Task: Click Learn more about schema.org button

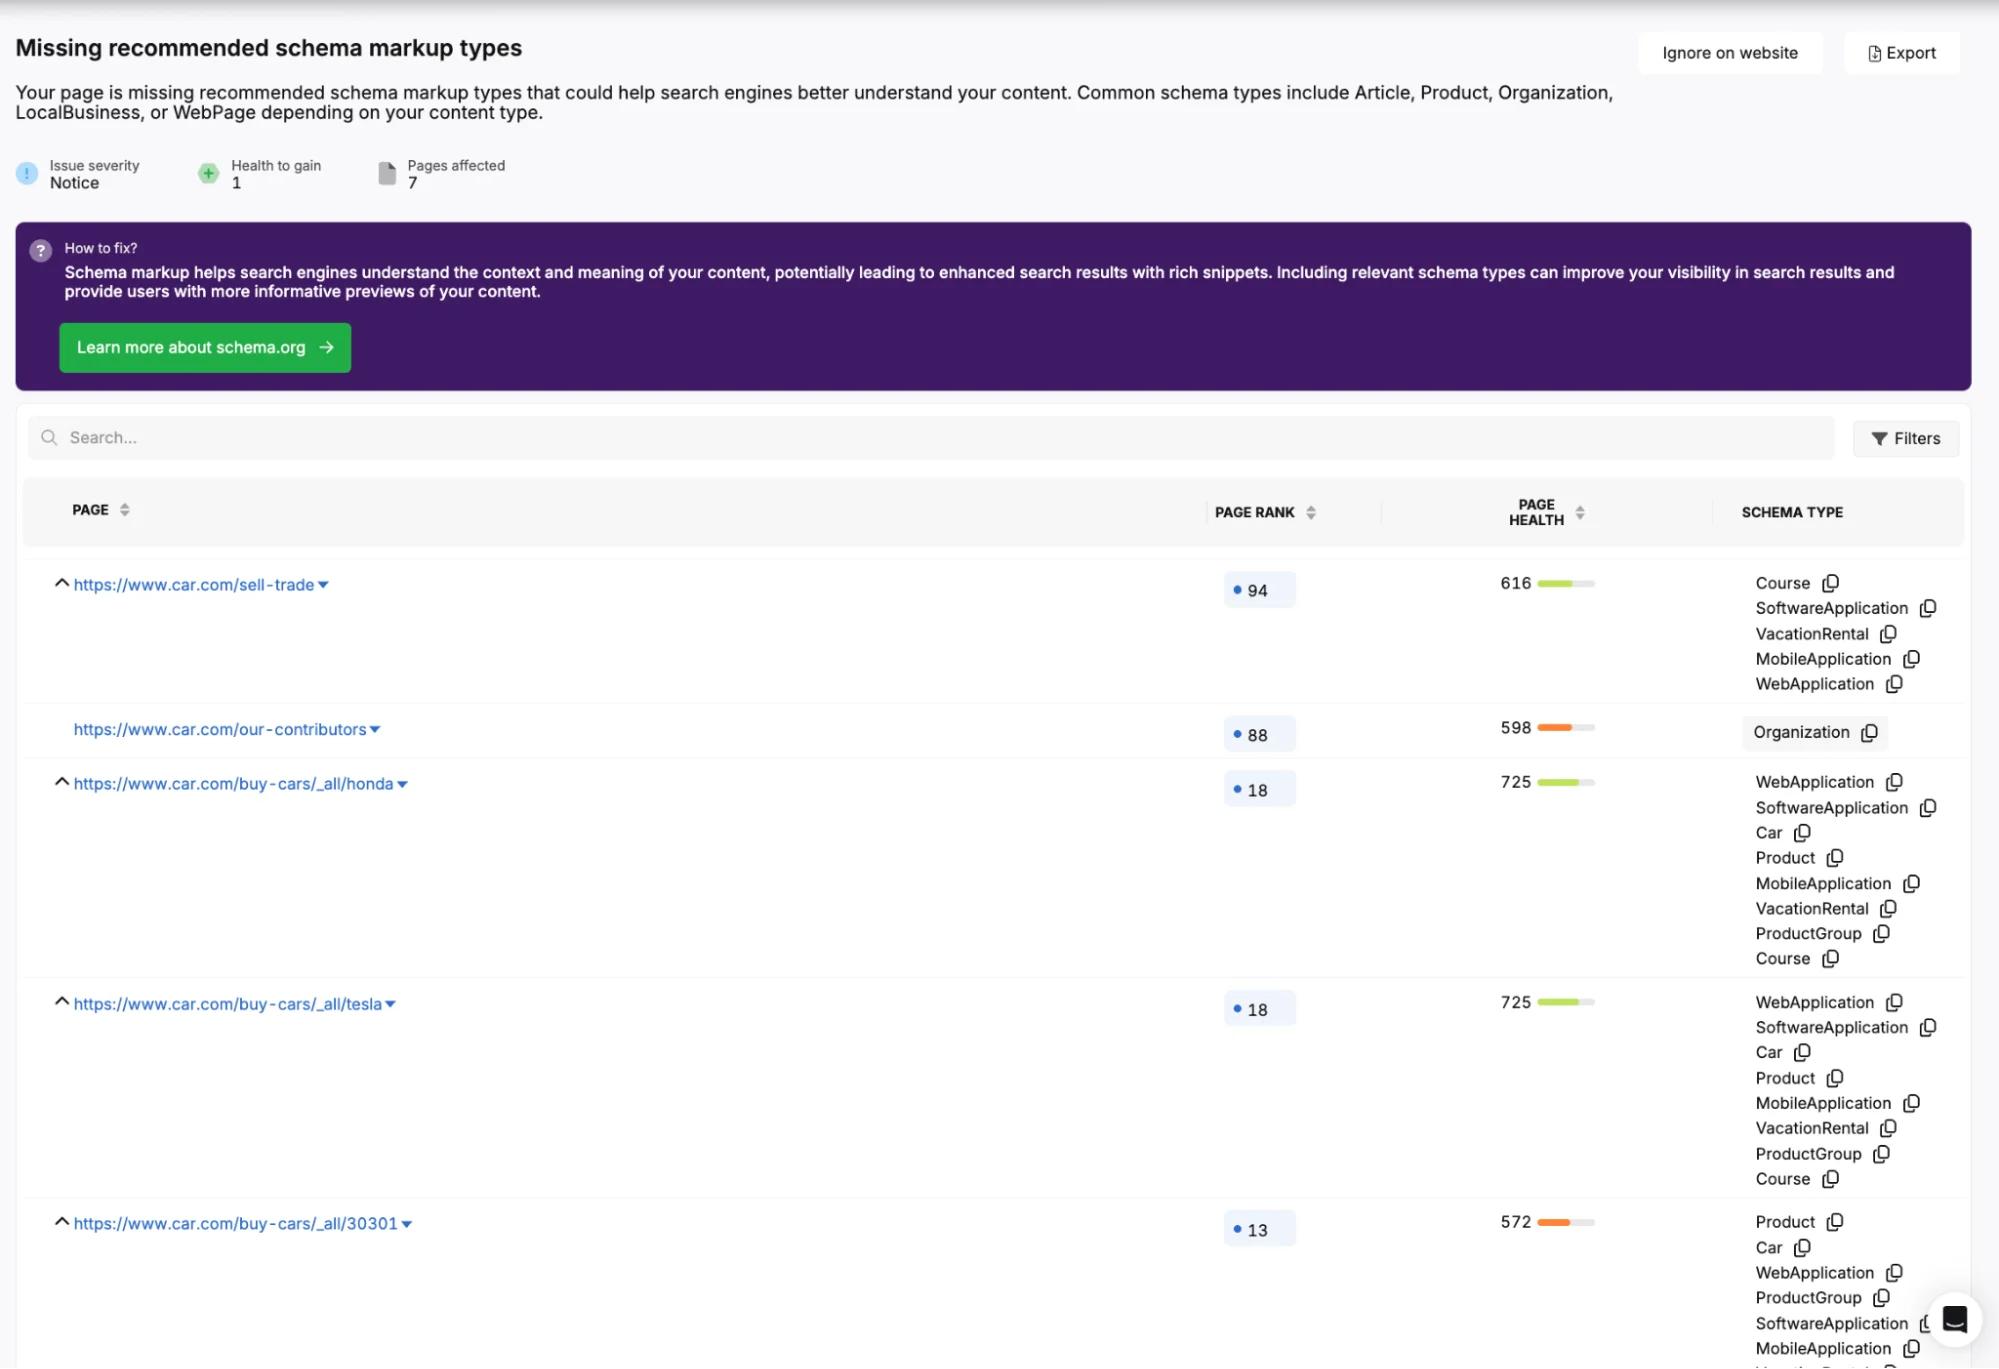Action: (x=205, y=348)
